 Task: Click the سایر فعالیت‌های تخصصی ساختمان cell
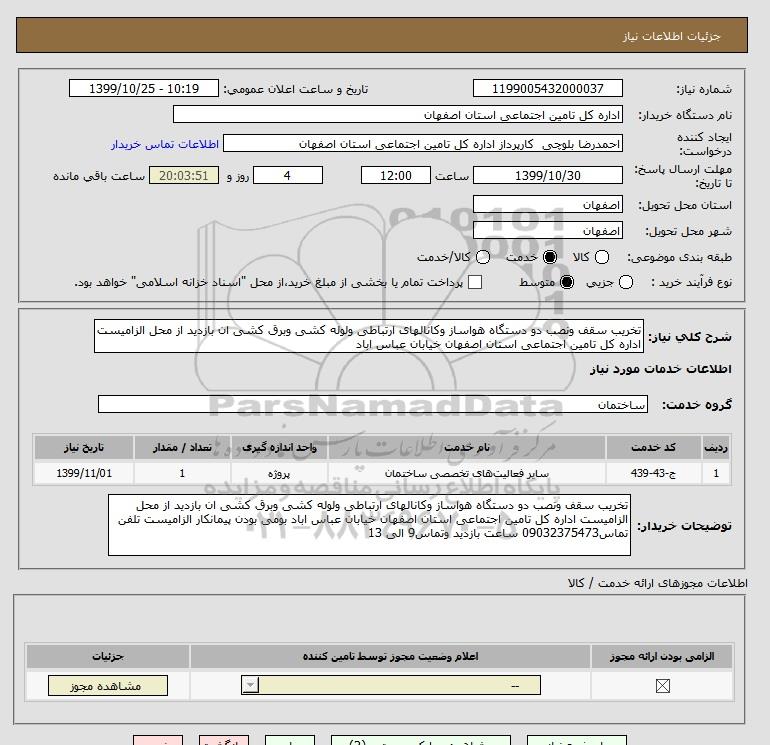[467, 473]
